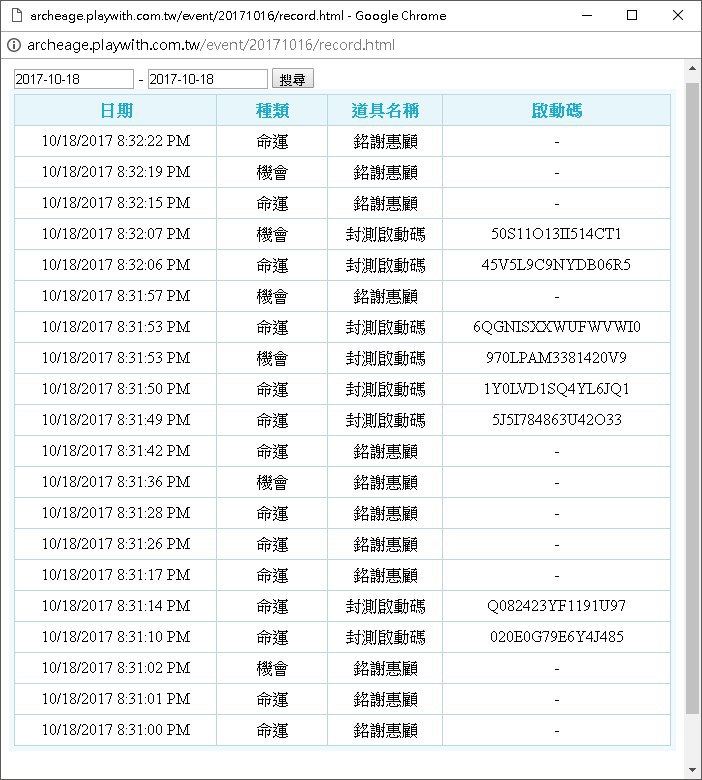This screenshot has width=702, height=780.
Task: Close the record.html popup window
Action: click(678, 16)
